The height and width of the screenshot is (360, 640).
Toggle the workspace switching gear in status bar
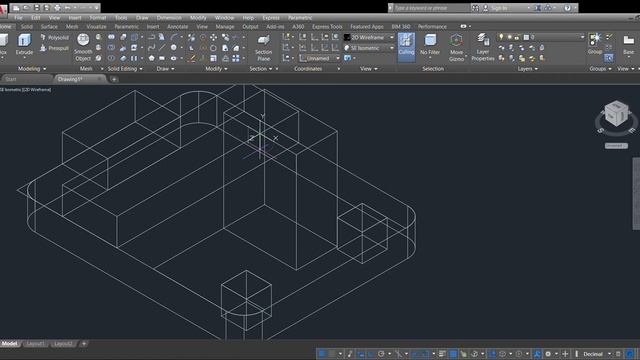548,354
